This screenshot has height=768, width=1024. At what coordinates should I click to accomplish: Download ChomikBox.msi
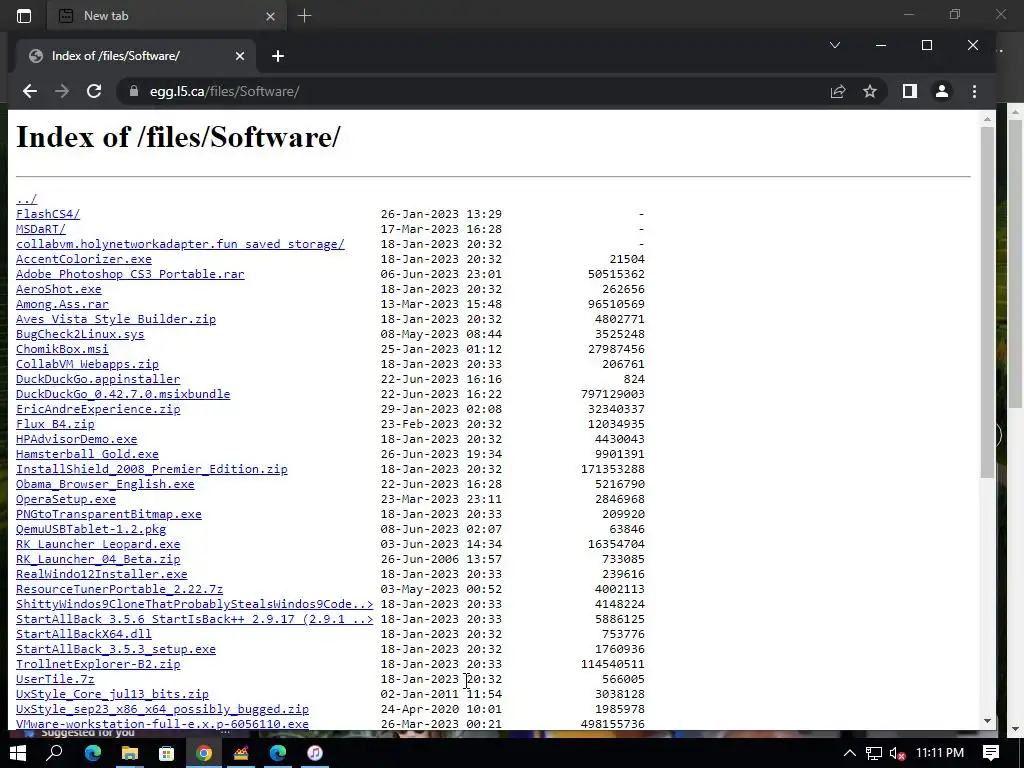coord(62,349)
